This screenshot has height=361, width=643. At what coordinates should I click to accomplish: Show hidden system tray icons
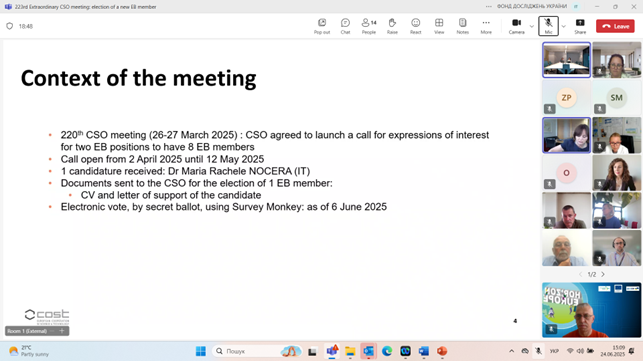point(511,351)
